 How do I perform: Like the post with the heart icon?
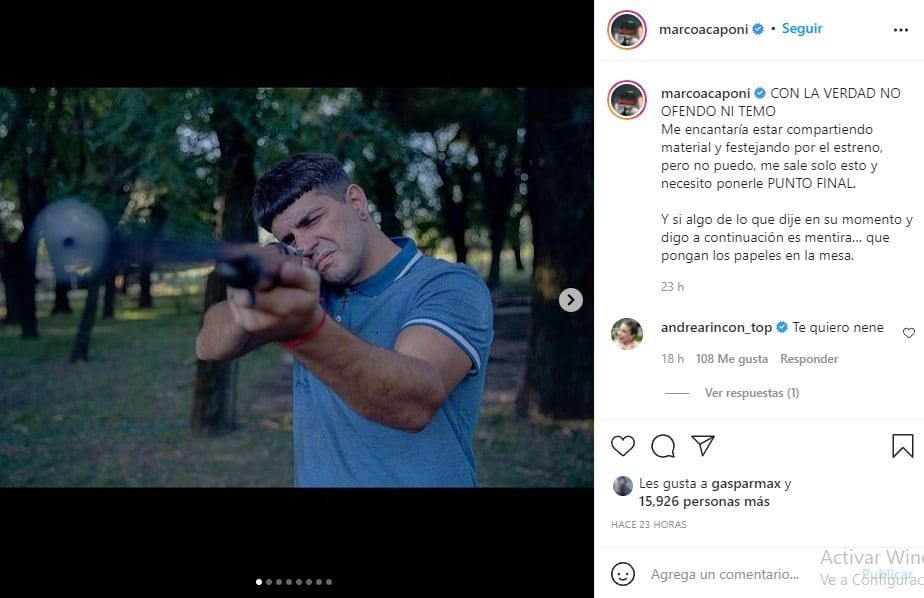[x=622, y=446]
